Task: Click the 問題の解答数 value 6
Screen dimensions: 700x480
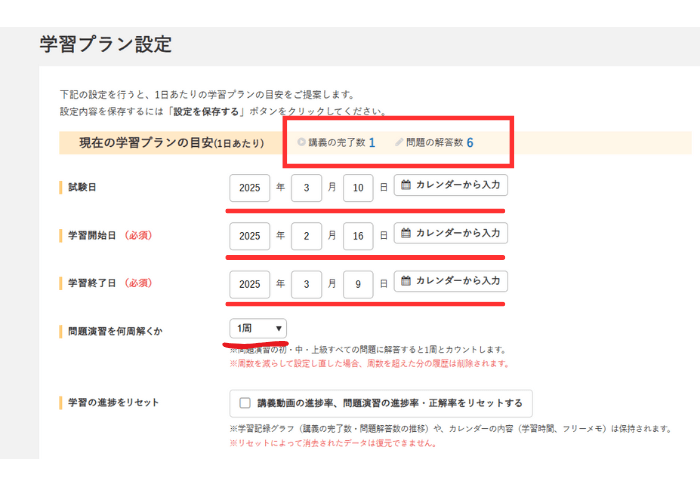Action: point(470,142)
